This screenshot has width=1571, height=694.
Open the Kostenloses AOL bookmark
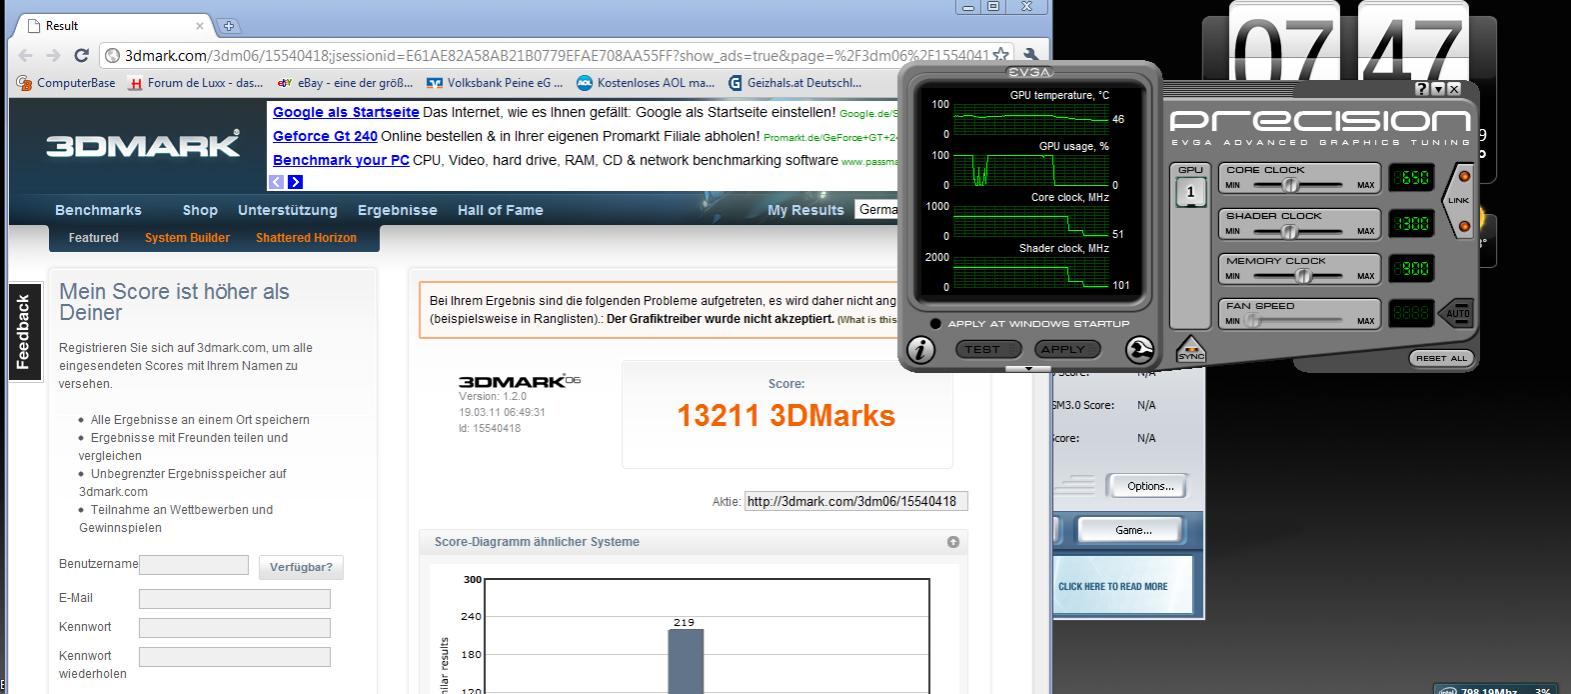coord(646,83)
